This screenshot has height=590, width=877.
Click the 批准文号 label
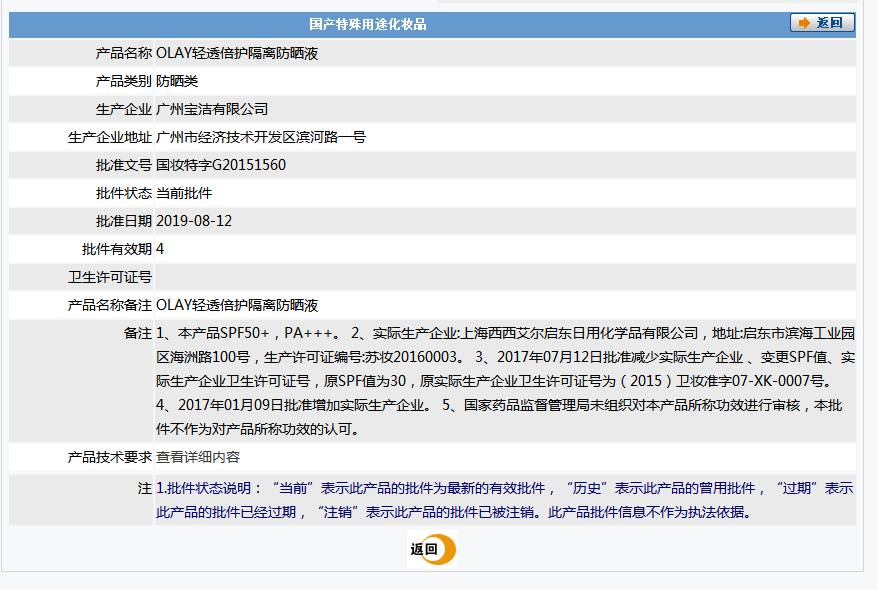coord(124,165)
